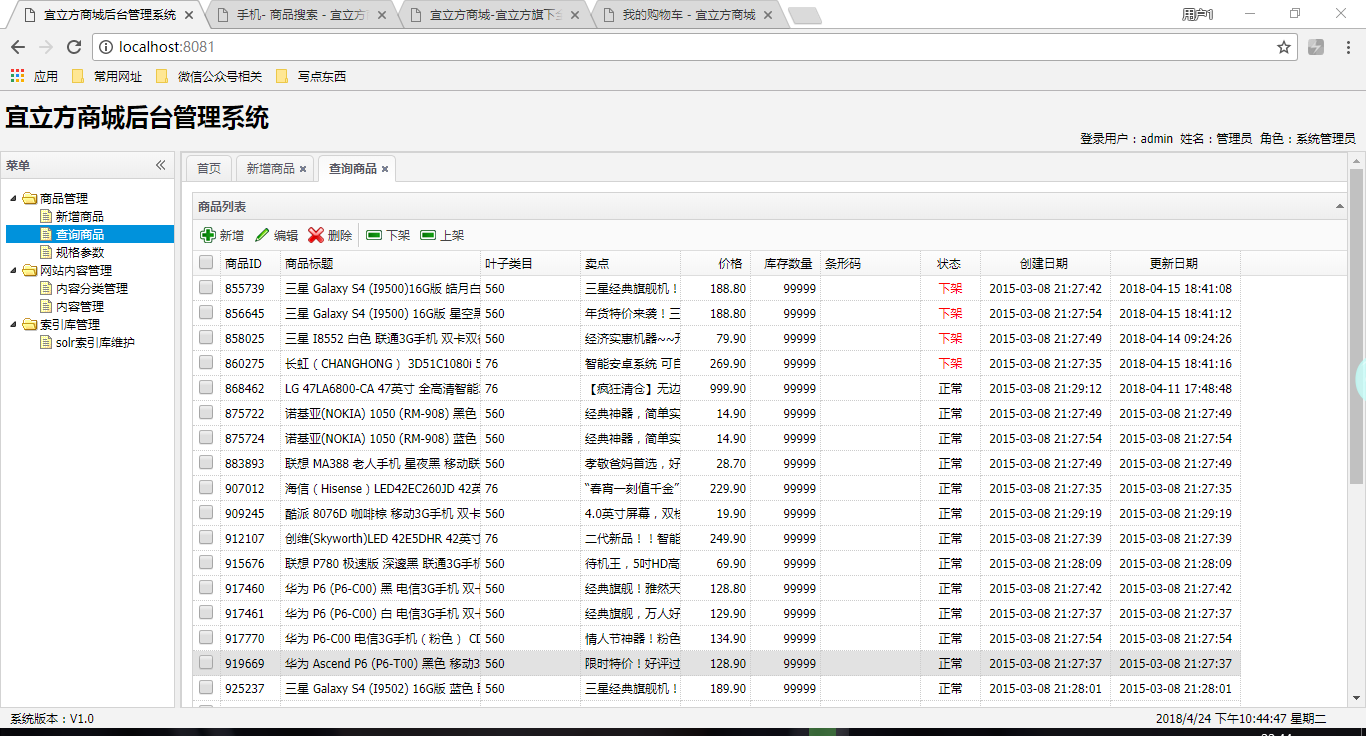This screenshot has width=1366, height=736.
Task: Open the 写点东西 bookmark folder
Action: tap(310, 76)
